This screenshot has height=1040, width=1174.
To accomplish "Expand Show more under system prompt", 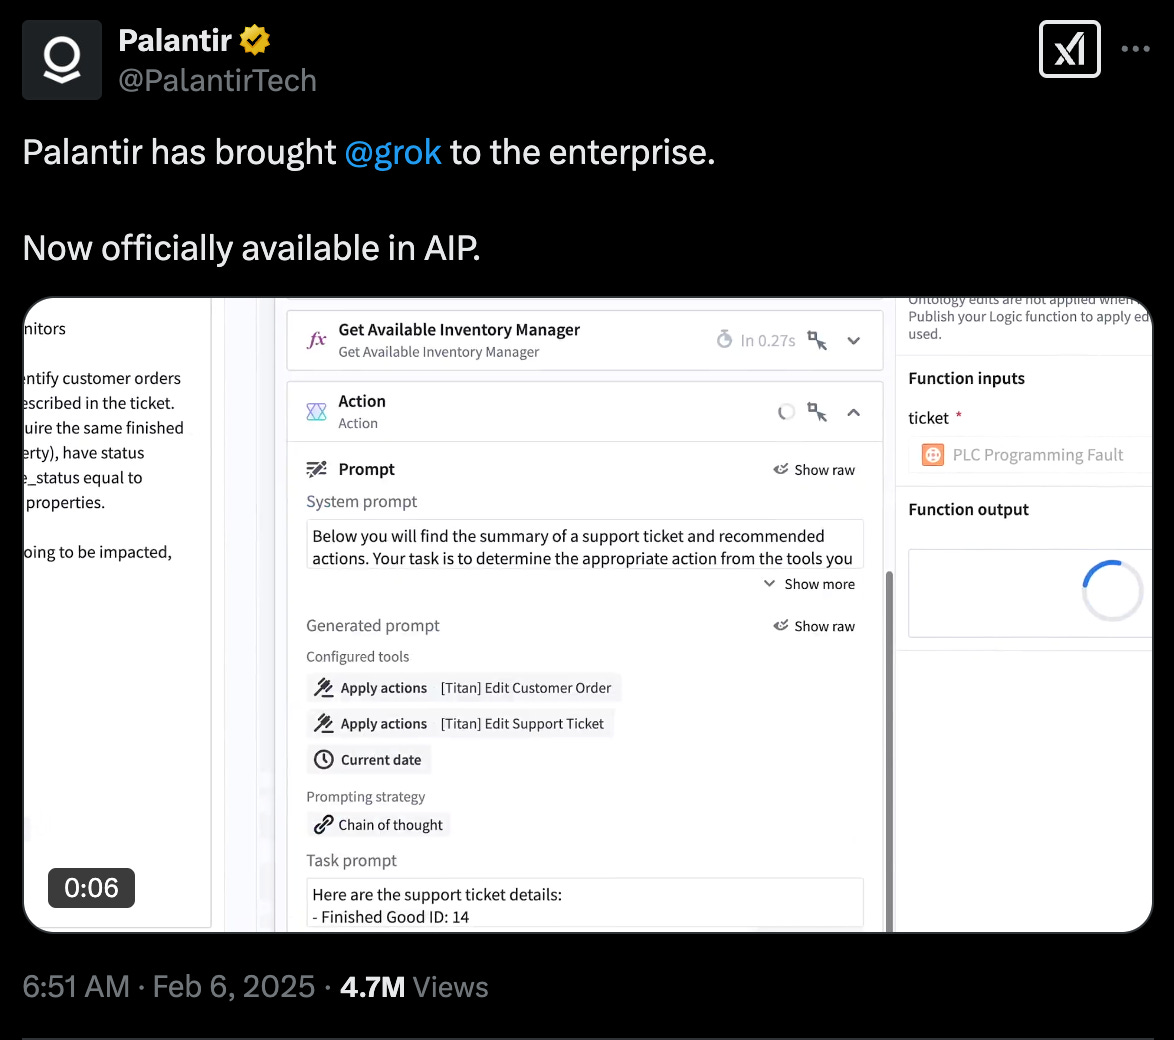I will 809,584.
